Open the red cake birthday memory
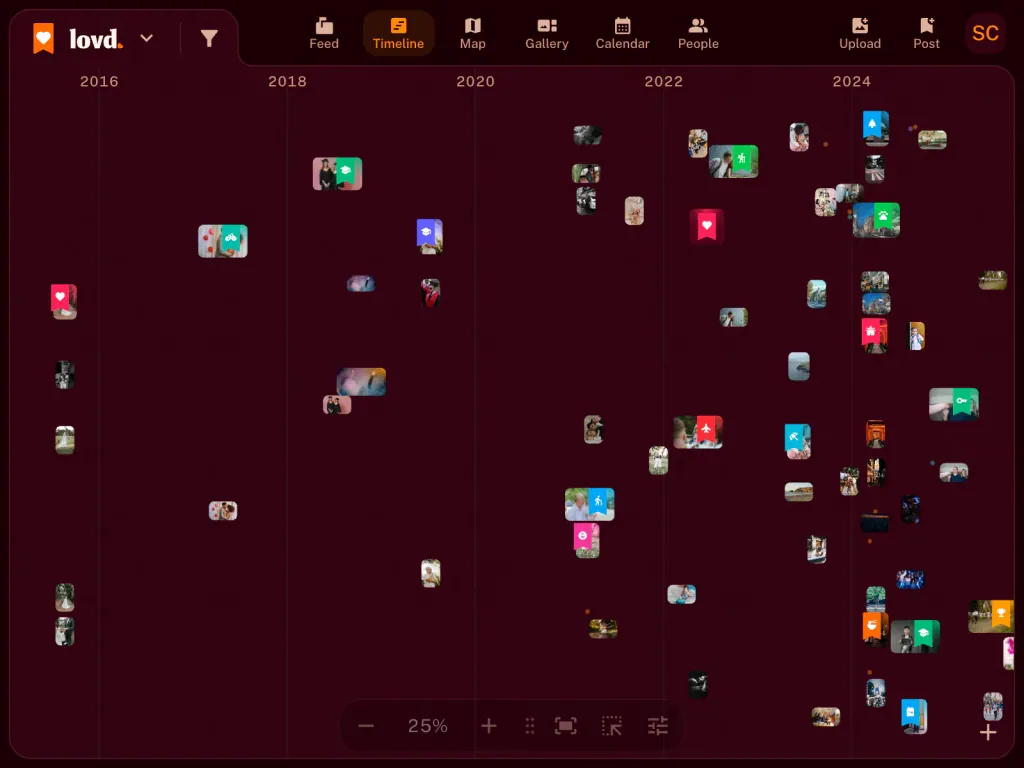 [874, 335]
